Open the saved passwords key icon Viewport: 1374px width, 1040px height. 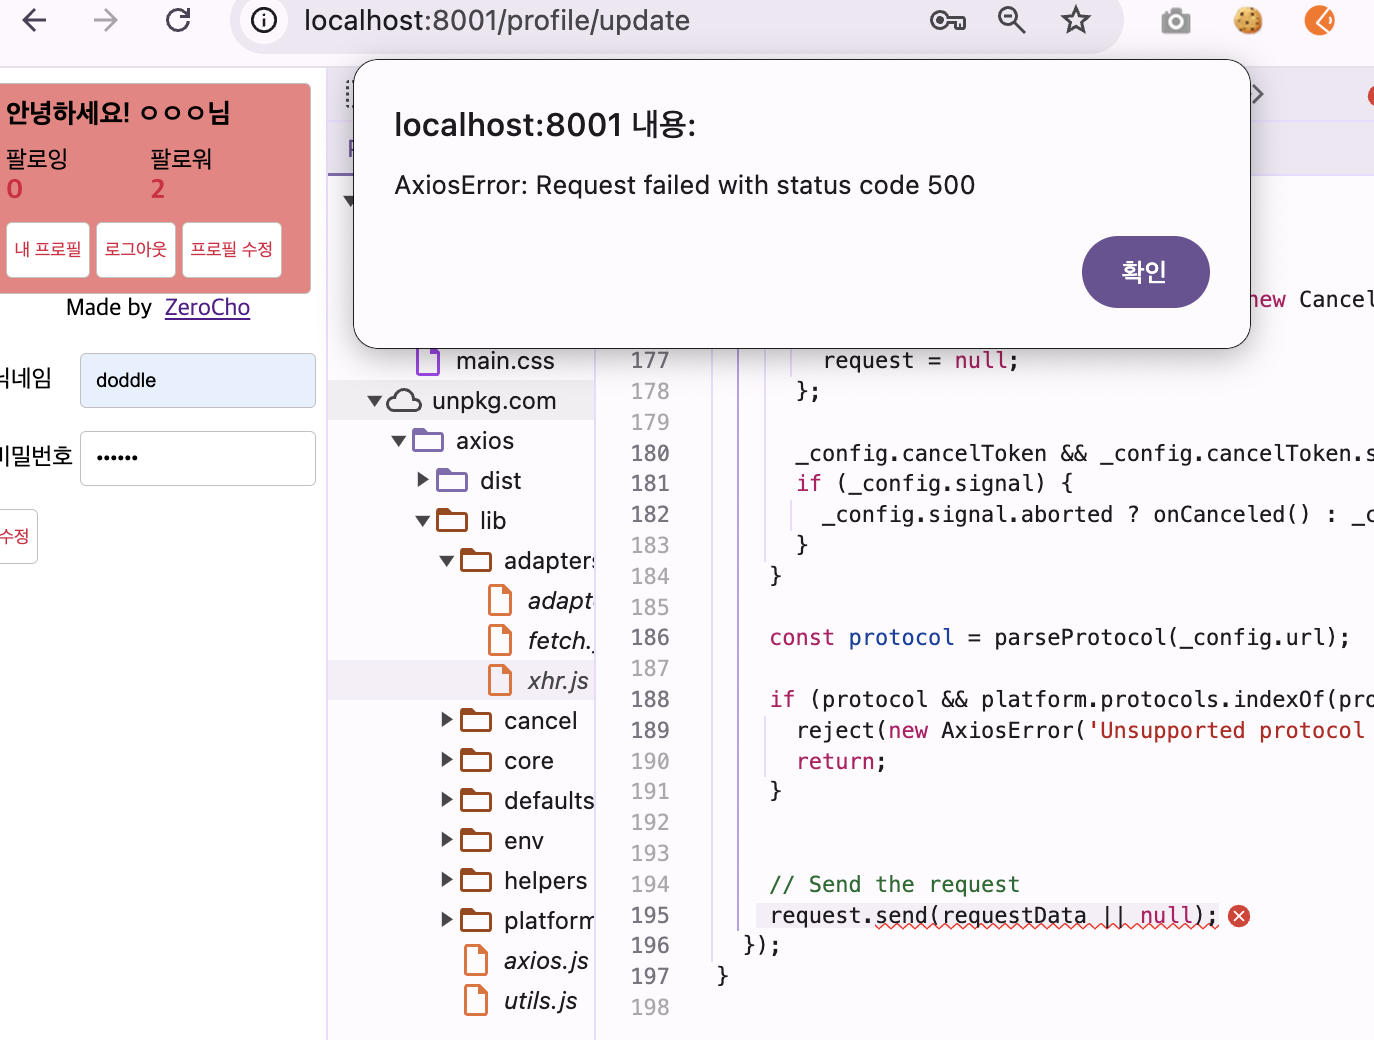pyautogui.click(x=947, y=20)
